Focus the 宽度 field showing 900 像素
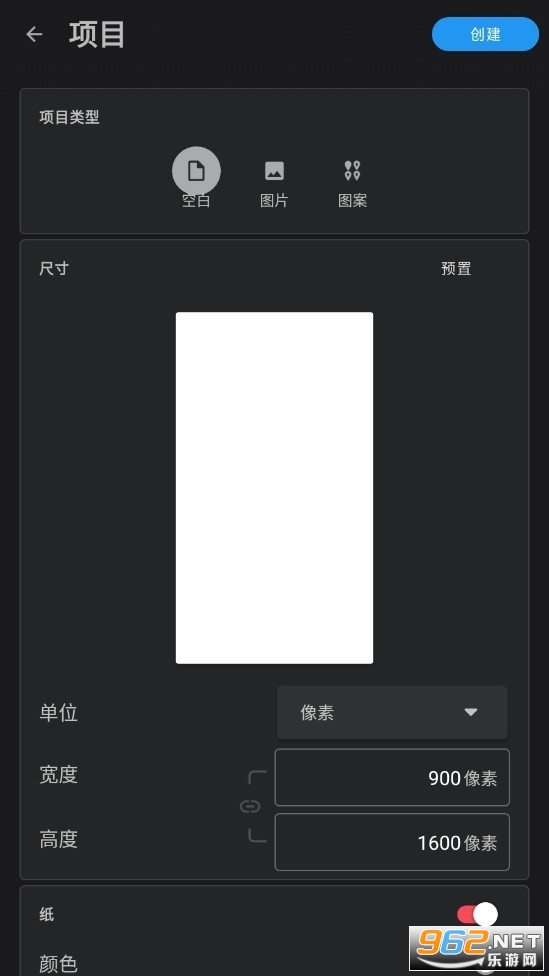 [x=392, y=777]
